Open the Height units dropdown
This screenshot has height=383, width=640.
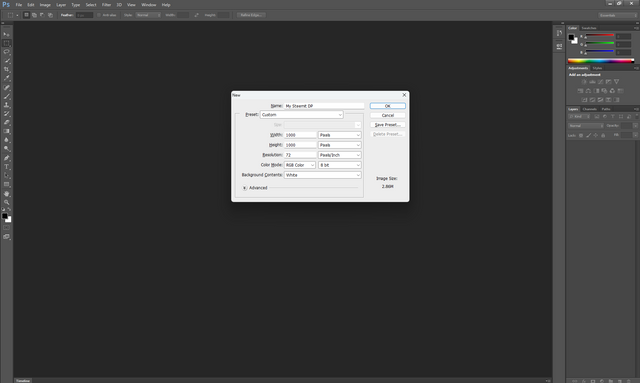340,145
